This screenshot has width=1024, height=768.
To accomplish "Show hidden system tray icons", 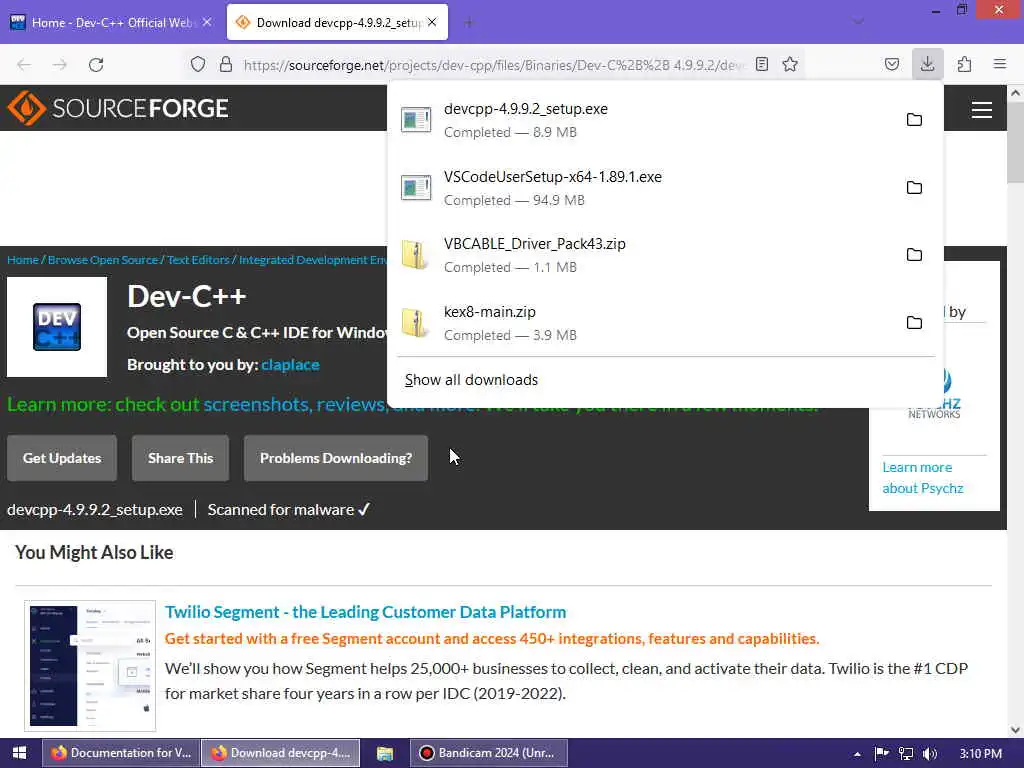I will click(857, 754).
